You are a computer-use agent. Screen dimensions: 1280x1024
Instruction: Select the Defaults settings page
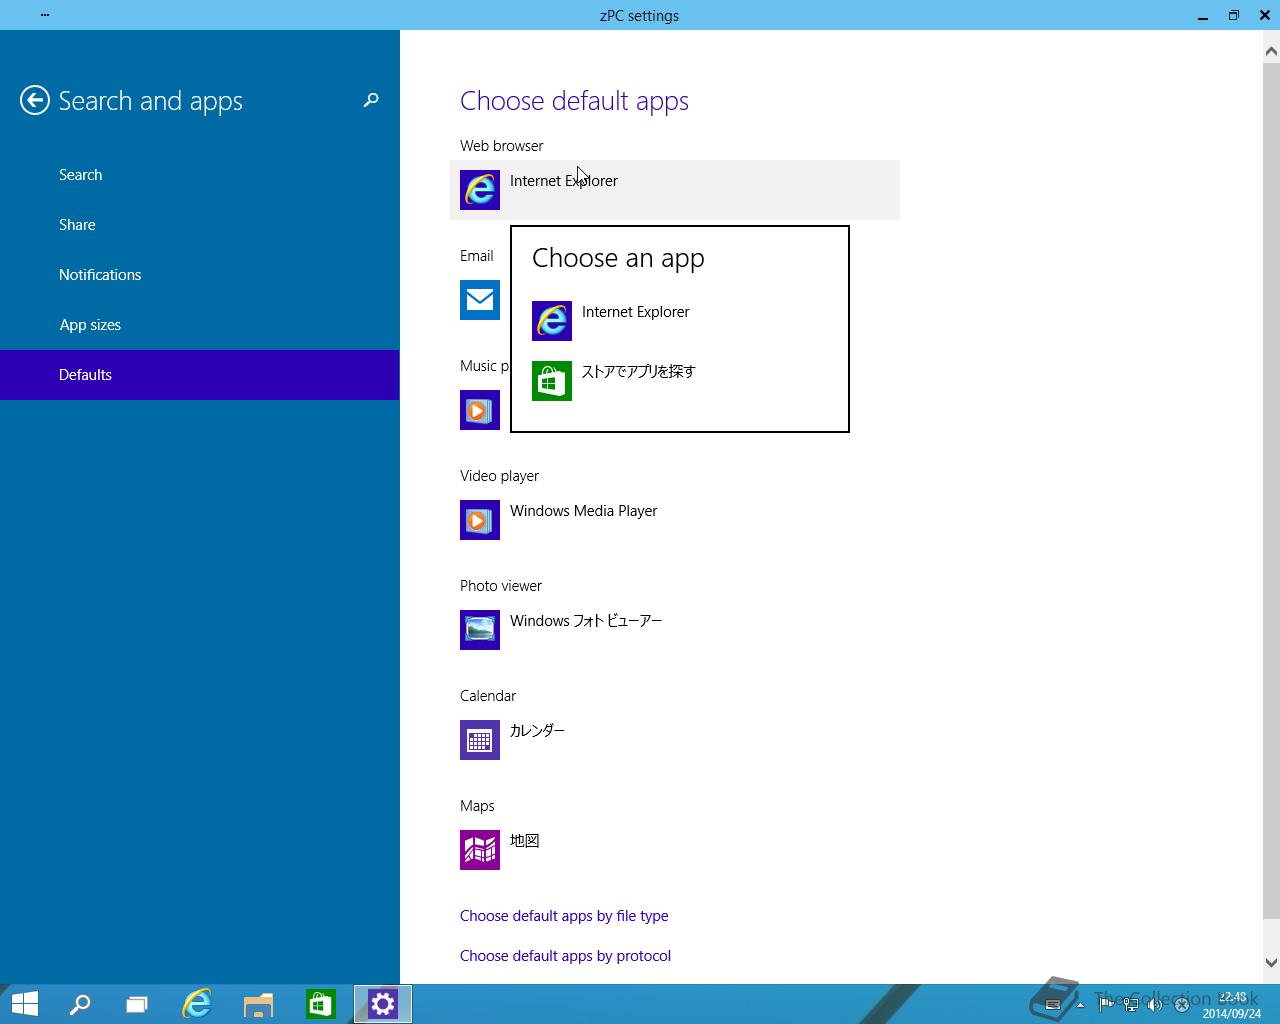pos(200,375)
